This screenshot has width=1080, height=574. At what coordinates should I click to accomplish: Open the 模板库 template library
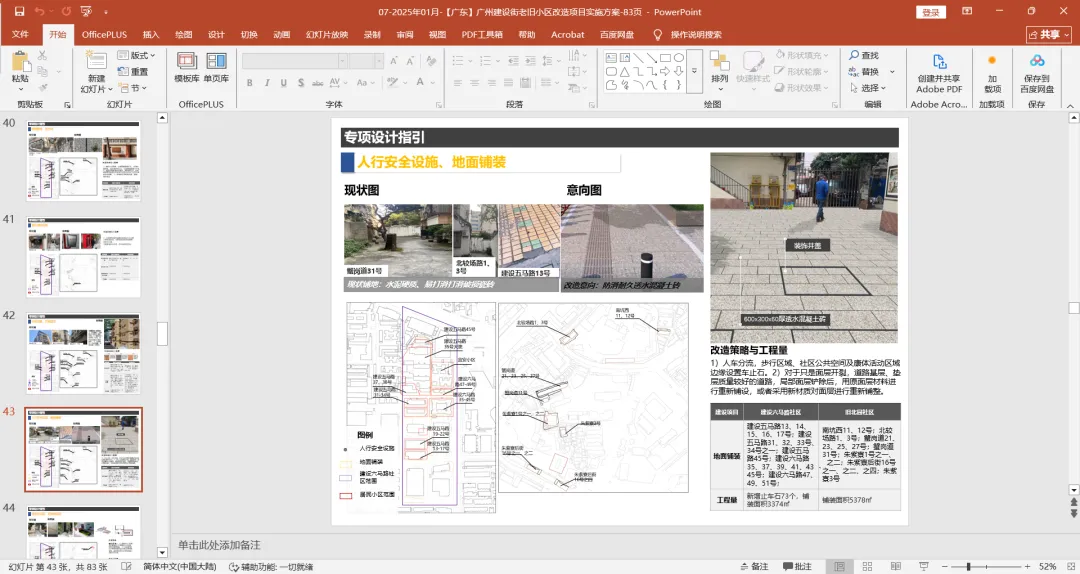(x=187, y=66)
